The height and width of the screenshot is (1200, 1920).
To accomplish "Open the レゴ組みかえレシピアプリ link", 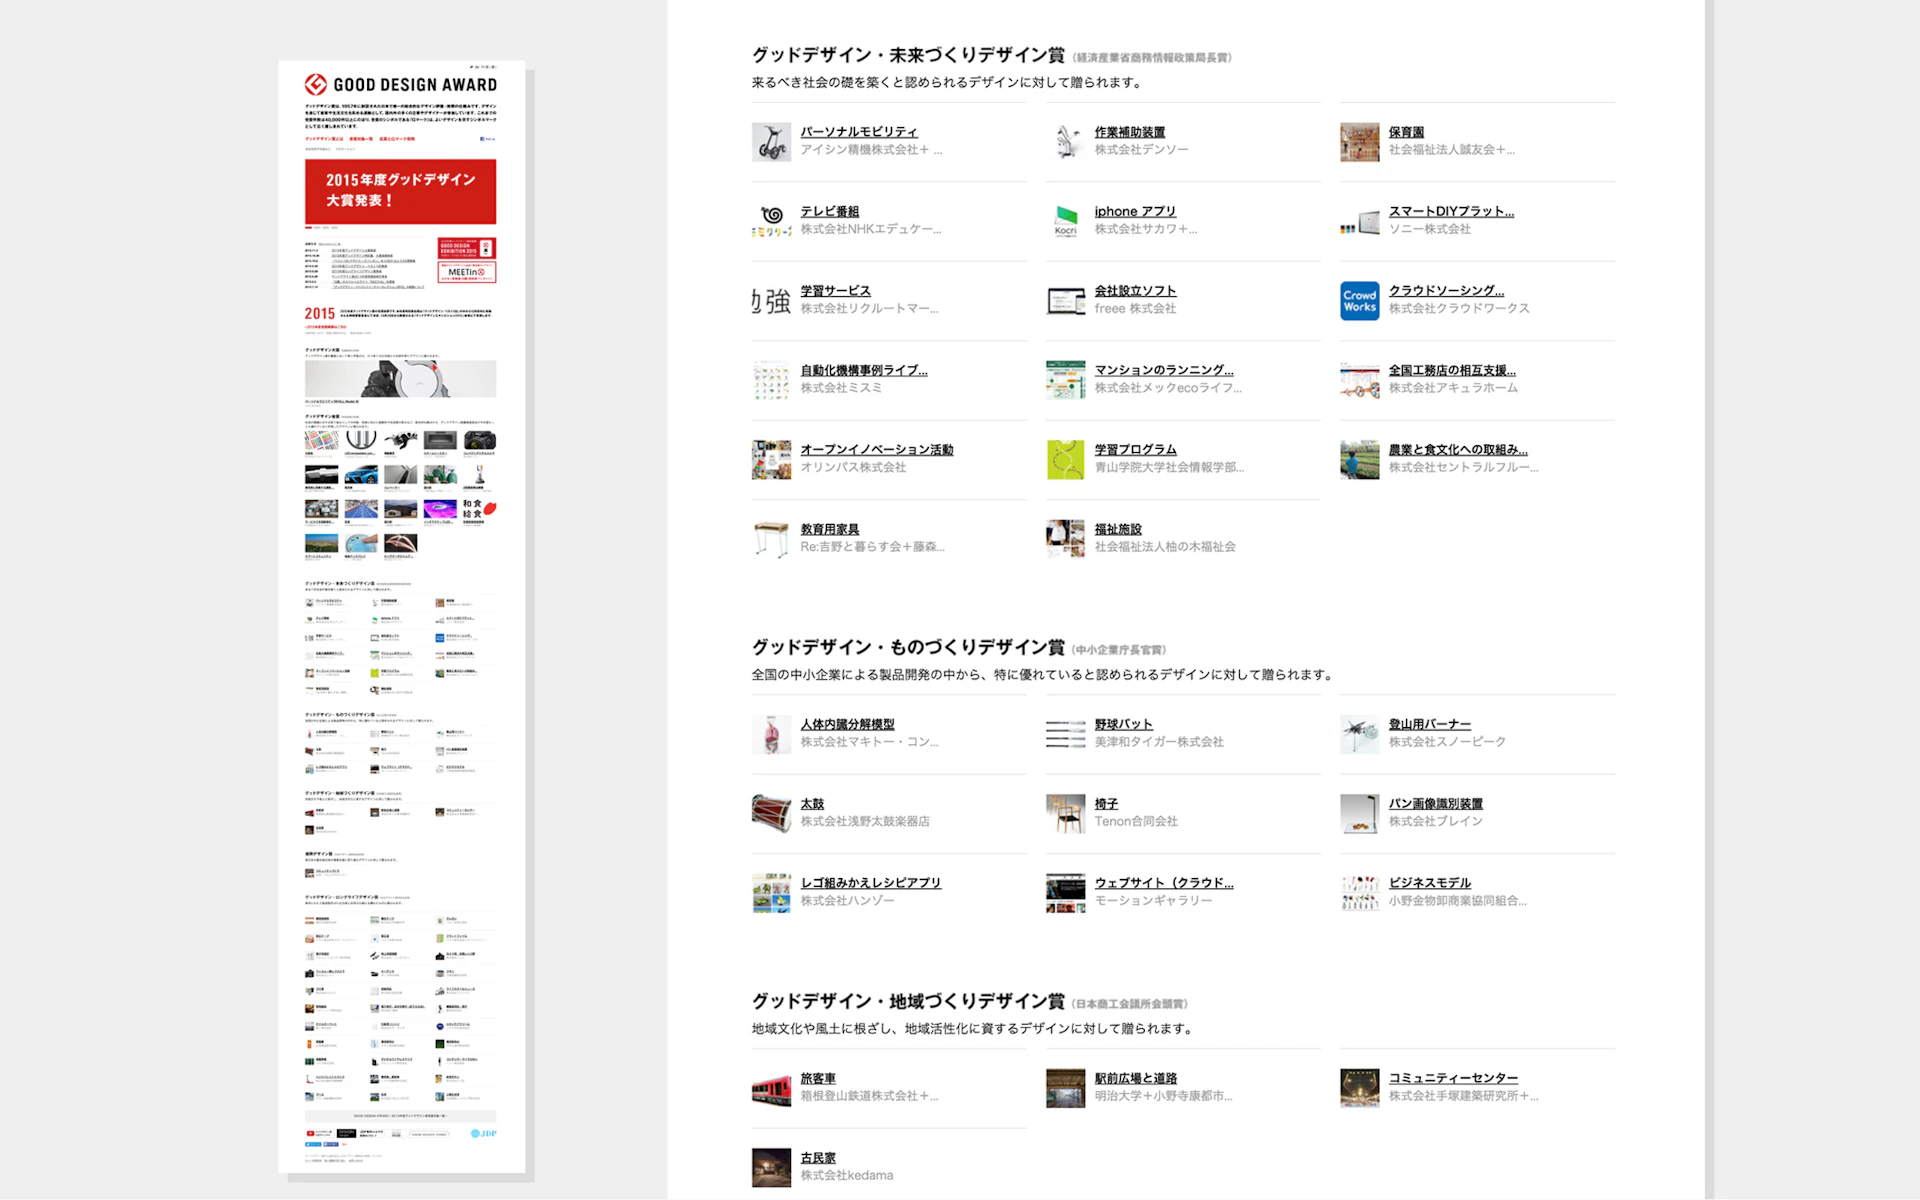I will [x=870, y=883].
